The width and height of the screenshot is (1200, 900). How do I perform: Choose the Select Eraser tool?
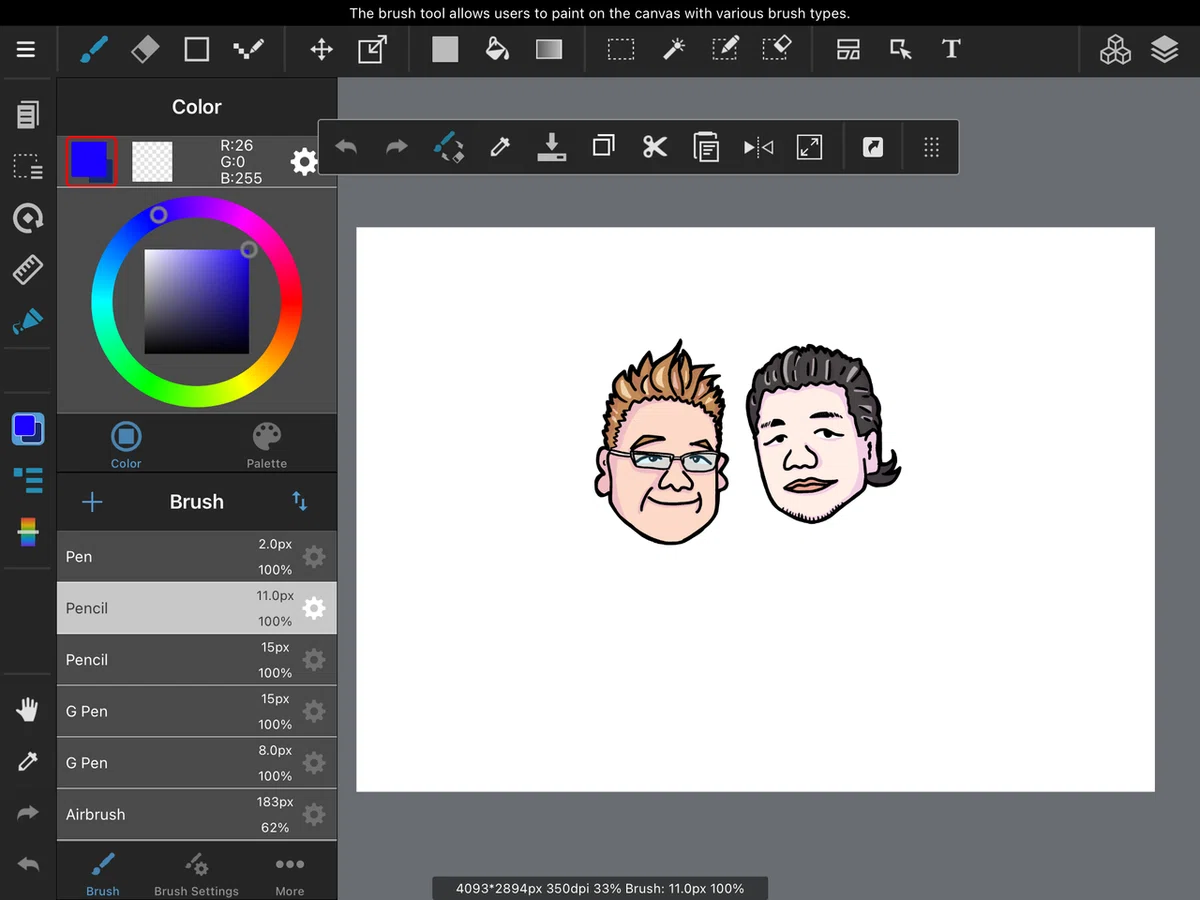(x=777, y=49)
